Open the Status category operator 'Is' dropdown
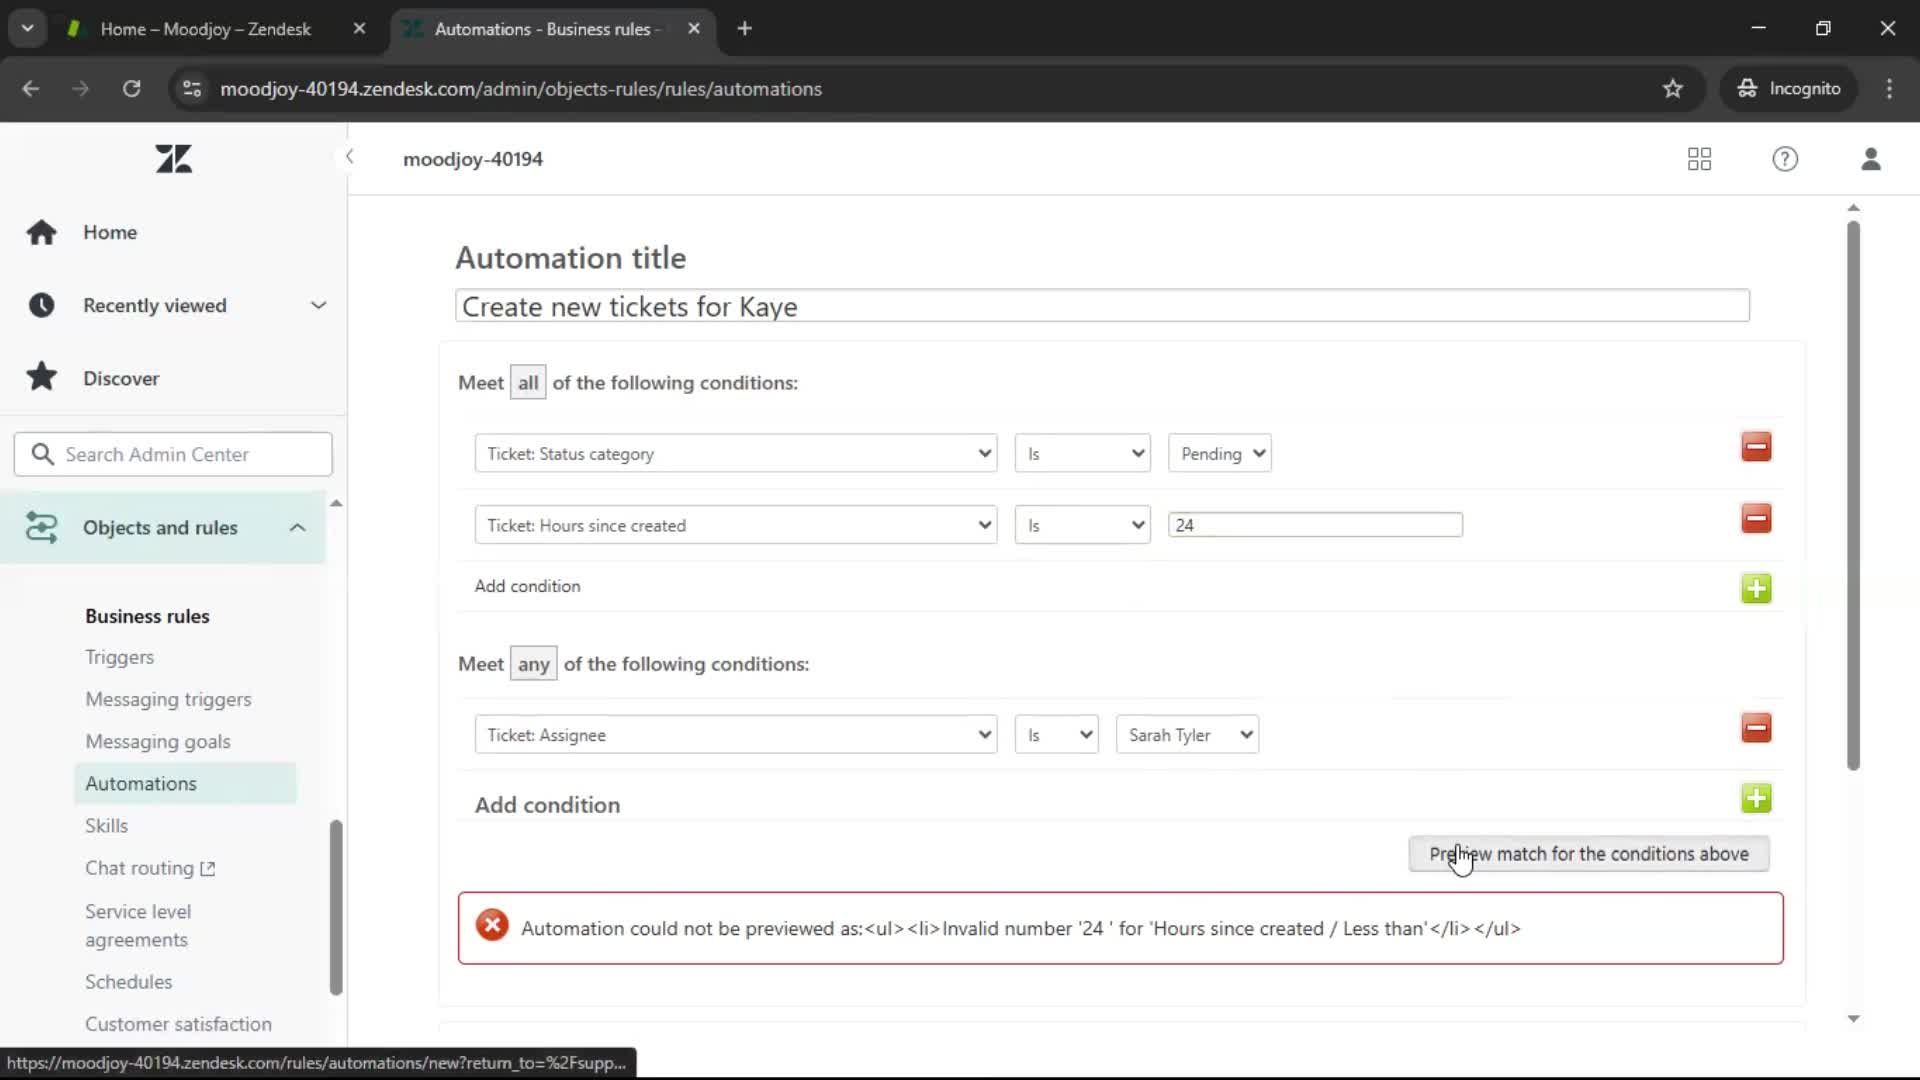This screenshot has width=1920, height=1080. (1082, 453)
